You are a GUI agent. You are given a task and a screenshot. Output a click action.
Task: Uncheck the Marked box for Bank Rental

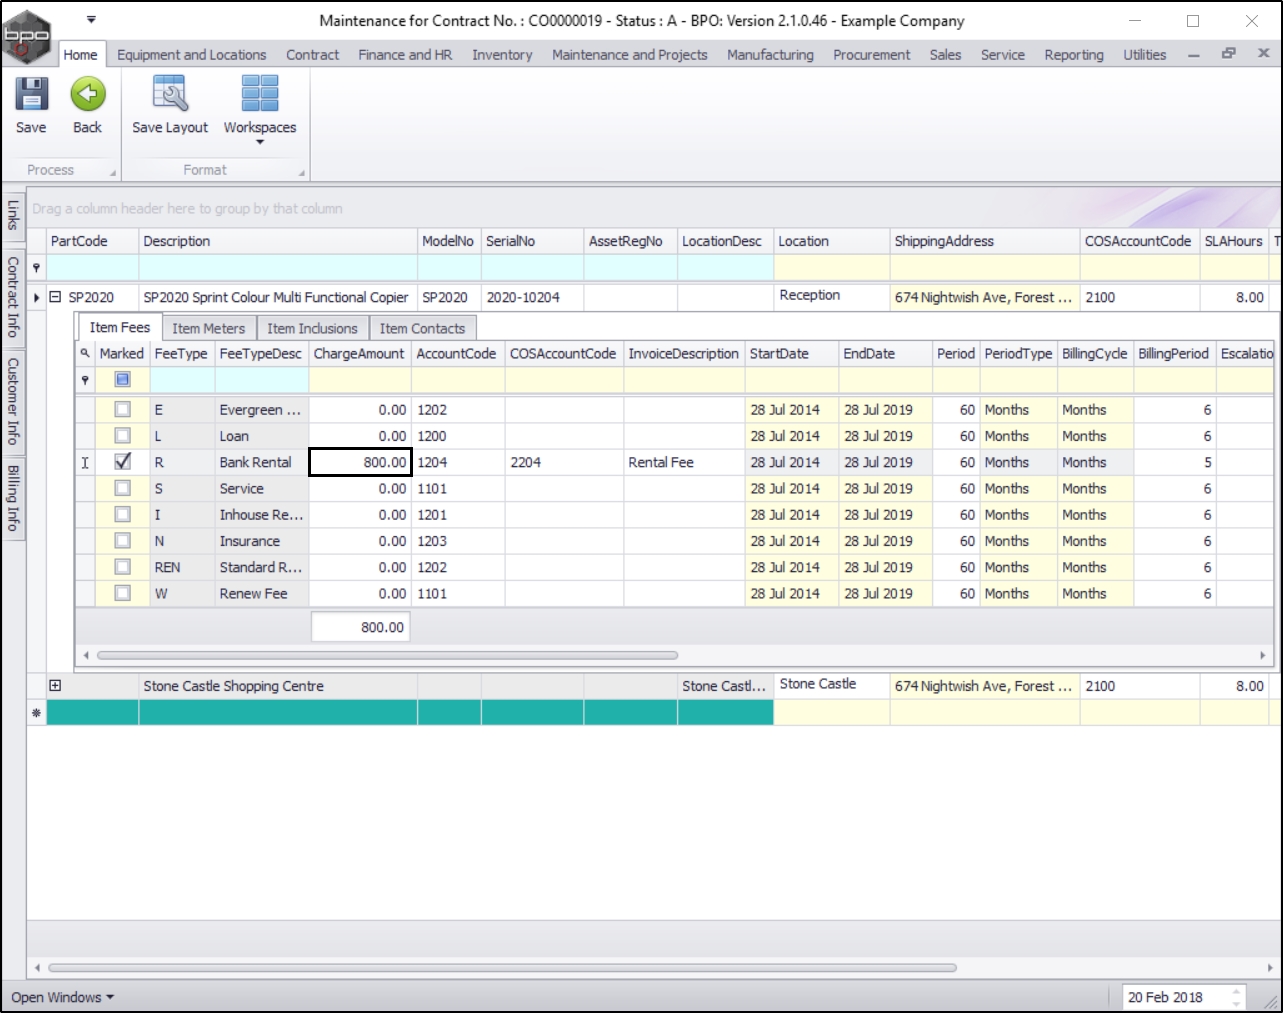[122, 462]
